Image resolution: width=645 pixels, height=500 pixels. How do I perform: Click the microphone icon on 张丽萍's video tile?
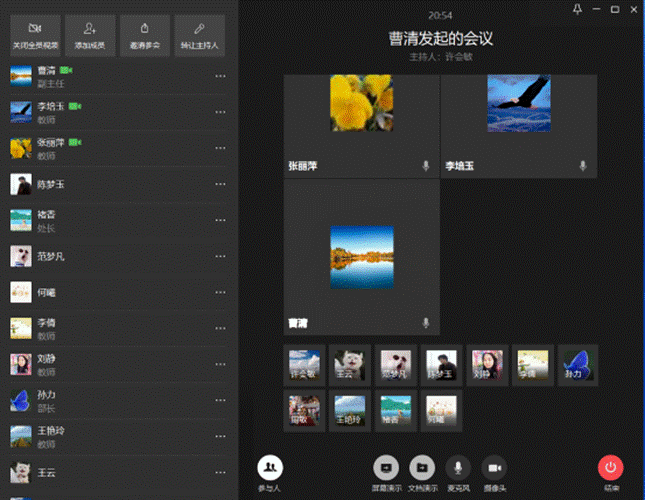[x=426, y=166]
